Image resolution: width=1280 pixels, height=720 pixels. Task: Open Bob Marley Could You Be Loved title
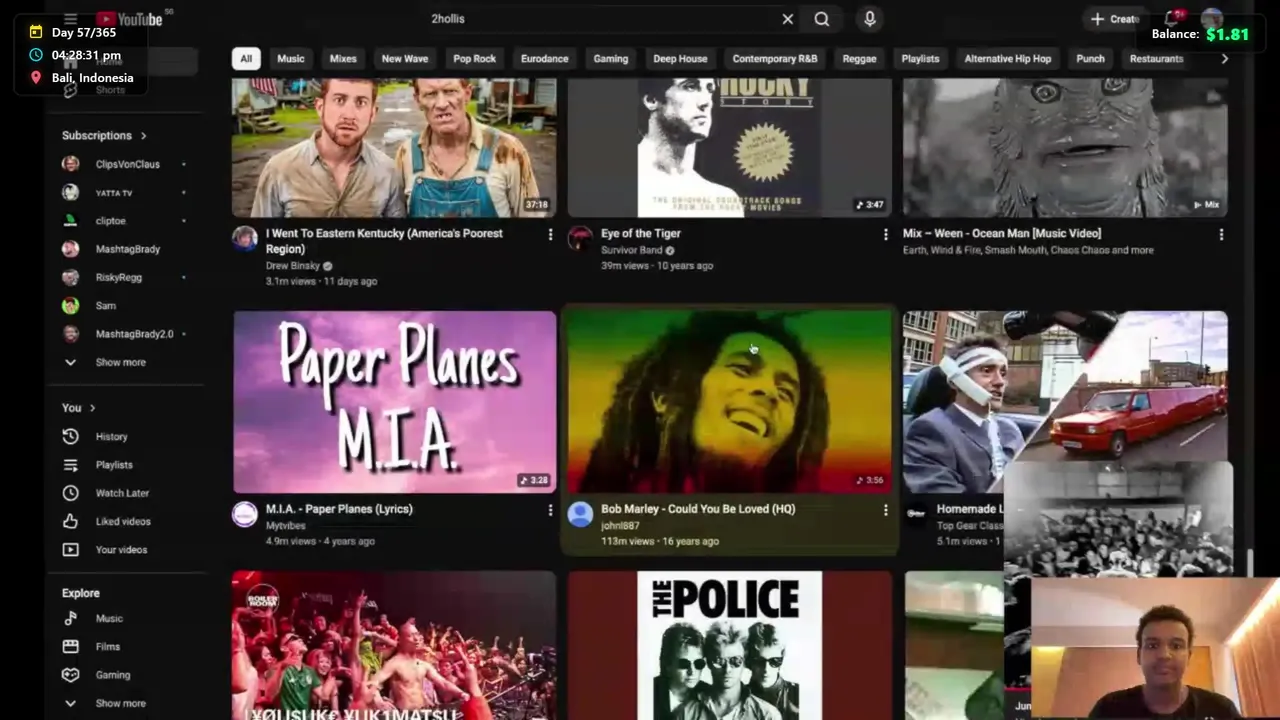coord(698,509)
